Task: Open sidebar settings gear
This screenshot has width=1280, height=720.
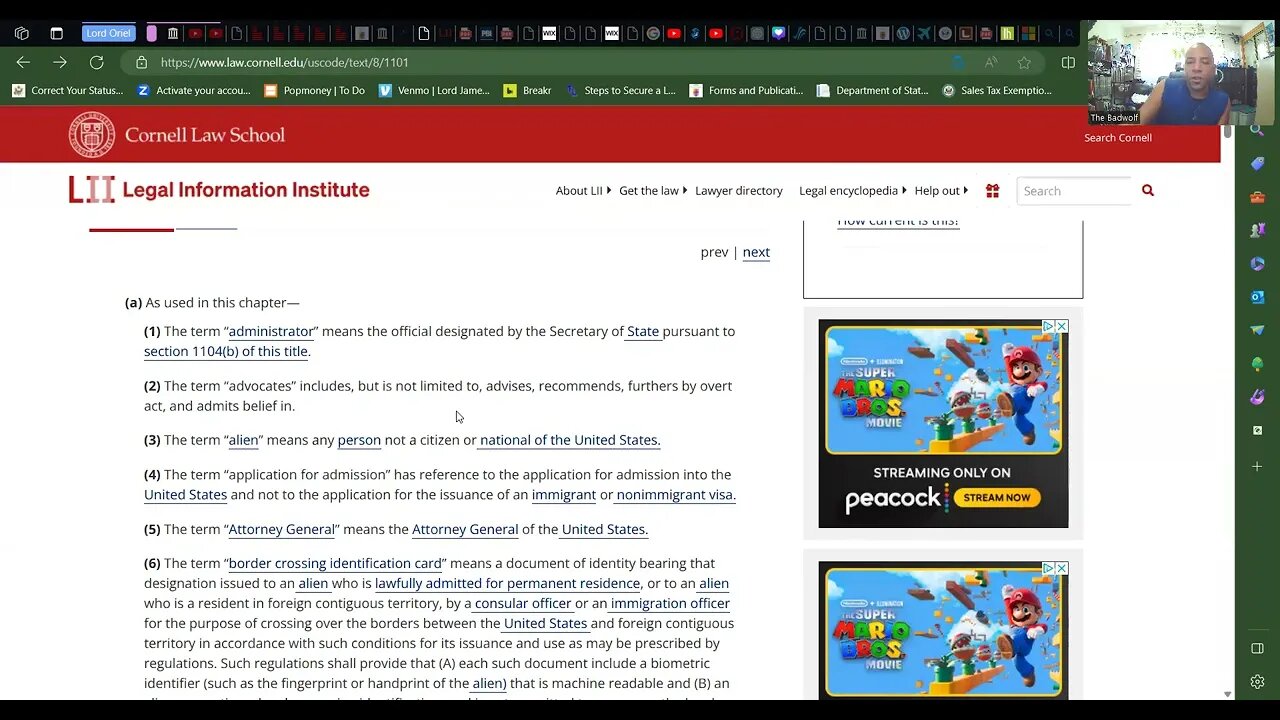Action: tap(1257, 682)
